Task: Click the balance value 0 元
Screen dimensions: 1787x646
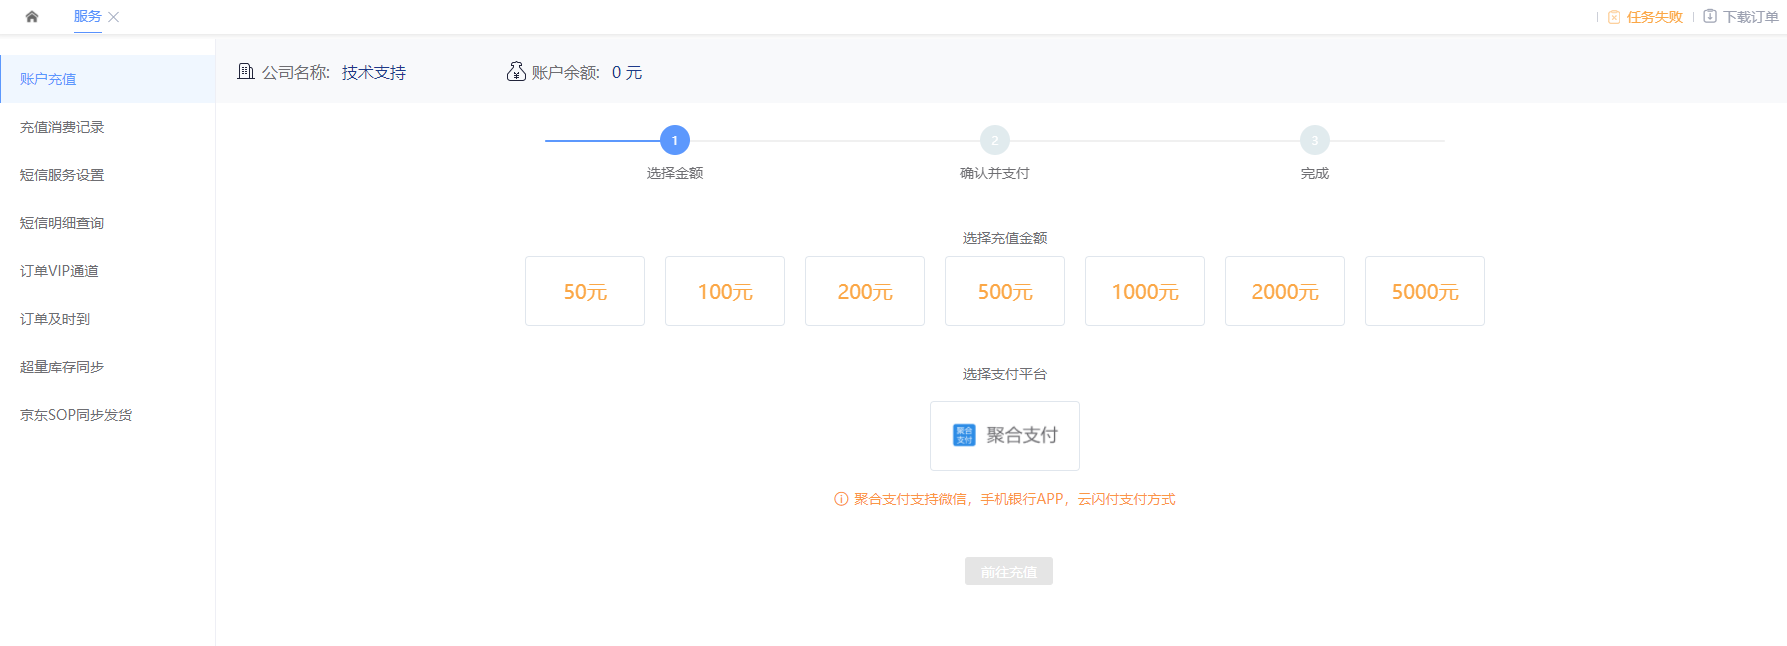Action: pos(627,73)
